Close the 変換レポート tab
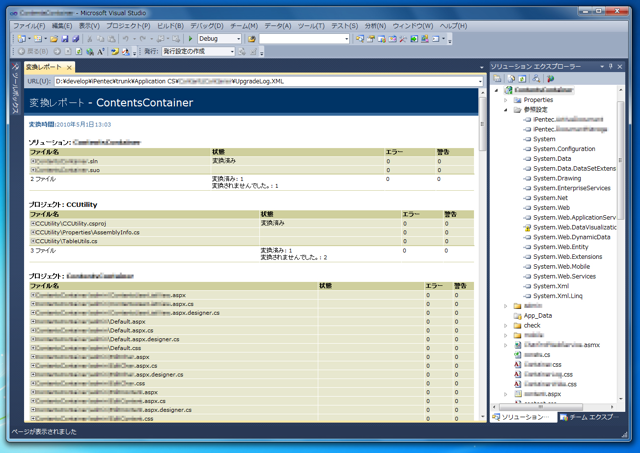640x453 pixels. tap(69, 67)
